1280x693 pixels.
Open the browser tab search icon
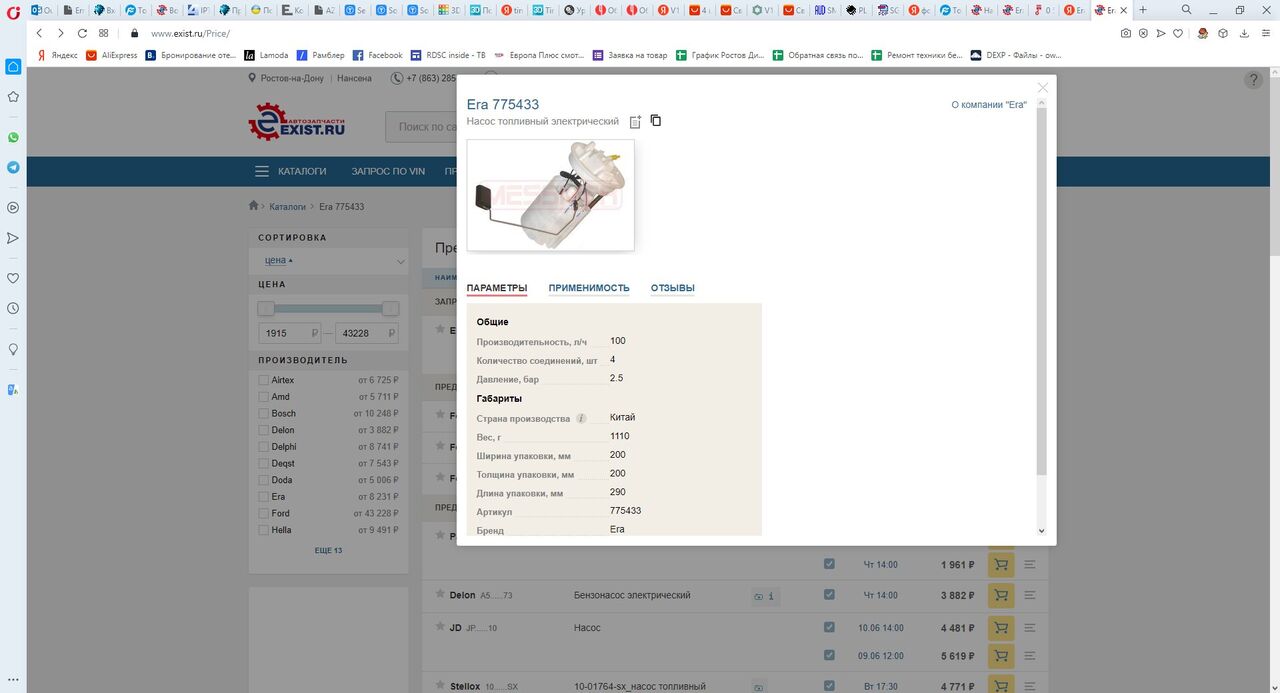(1186, 9)
